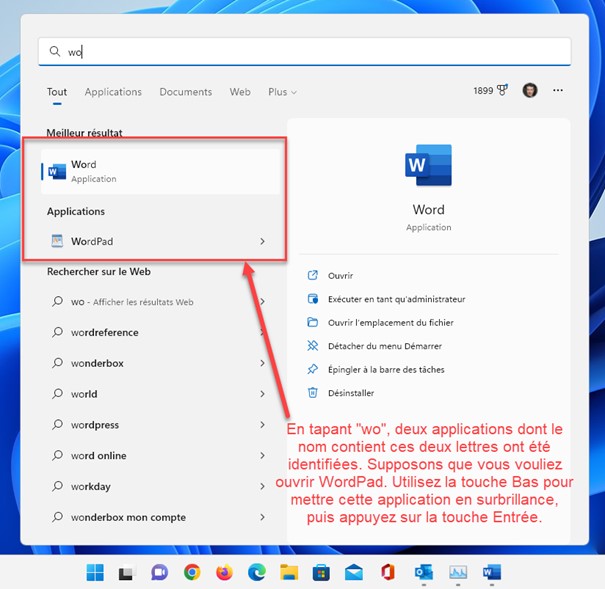Click the Windows Start button
Screen dimensions: 605x589
[x=95, y=573]
